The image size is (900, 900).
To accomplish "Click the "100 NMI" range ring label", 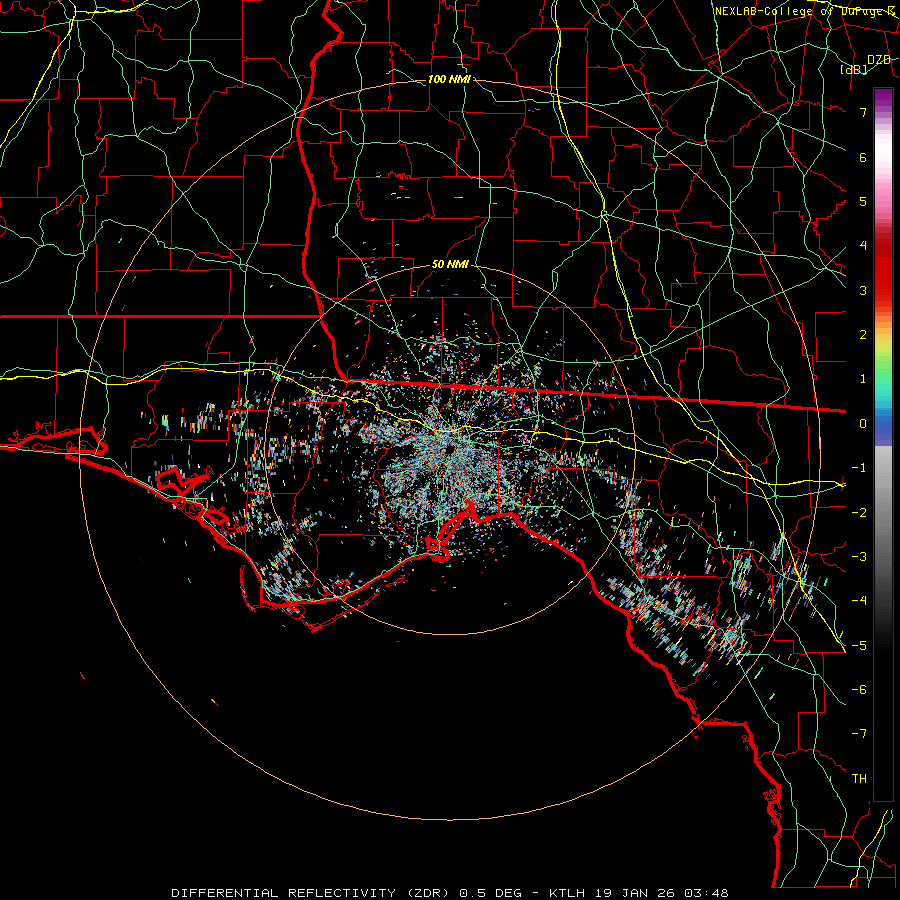I will point(449,79).
